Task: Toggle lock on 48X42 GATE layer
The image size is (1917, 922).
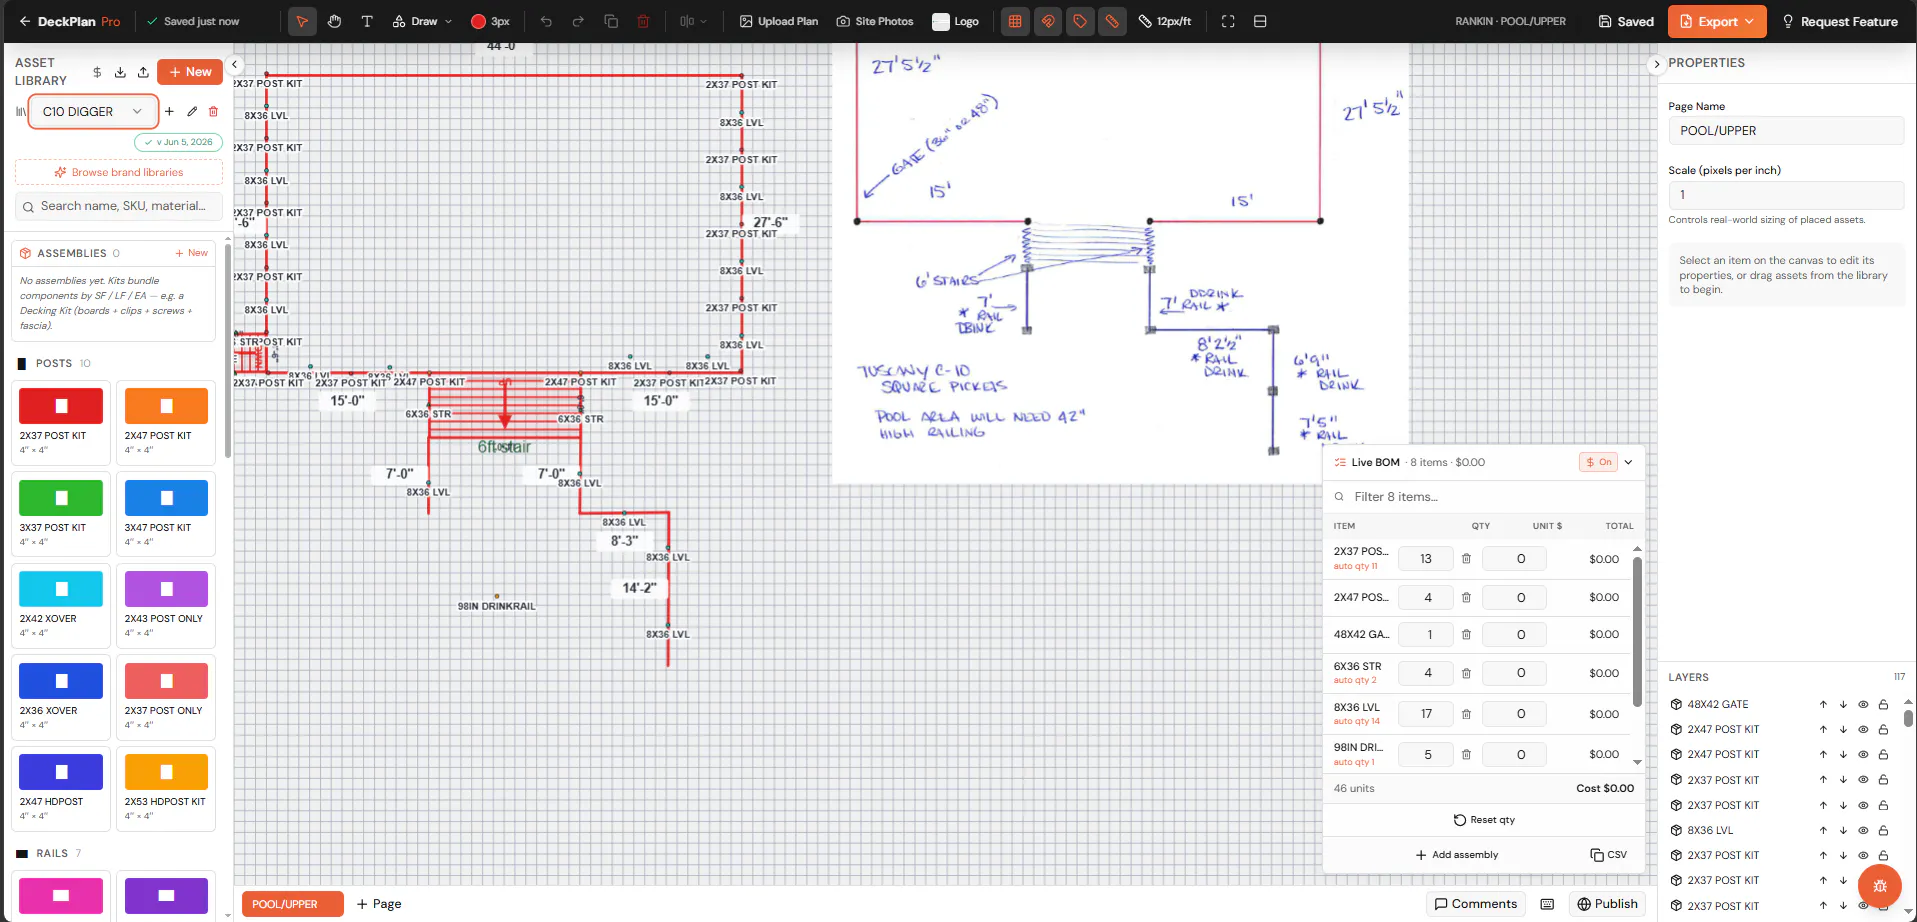Action: pyautogui.click(x=1883, y=705)
